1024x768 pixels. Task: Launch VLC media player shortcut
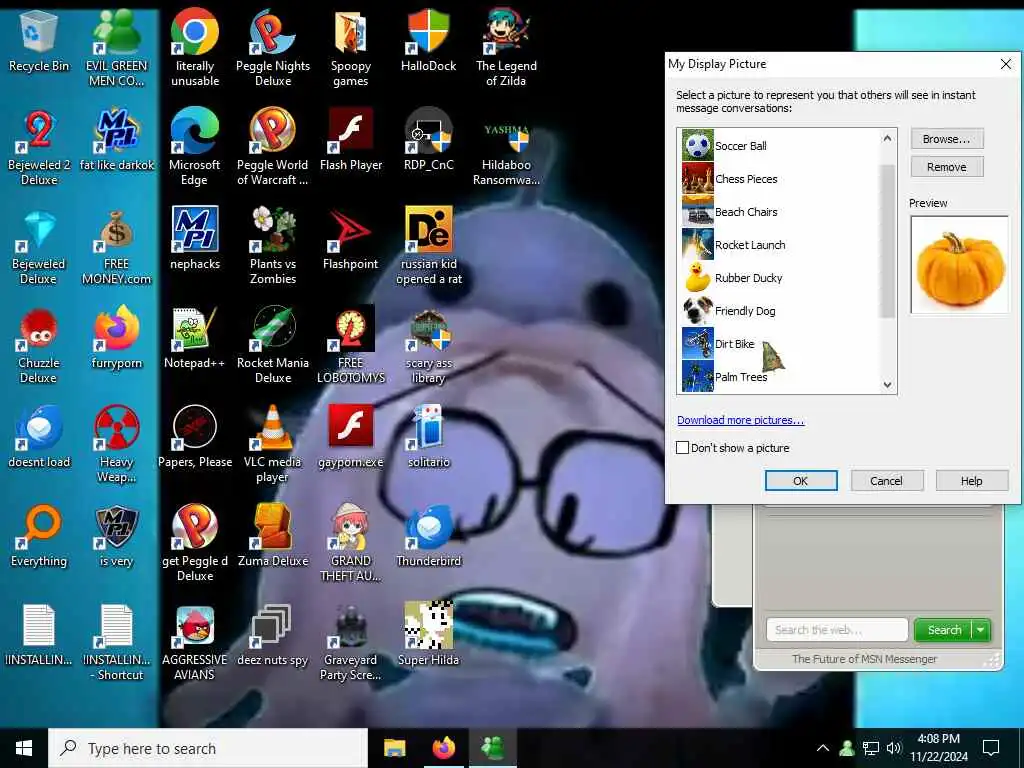272,446
